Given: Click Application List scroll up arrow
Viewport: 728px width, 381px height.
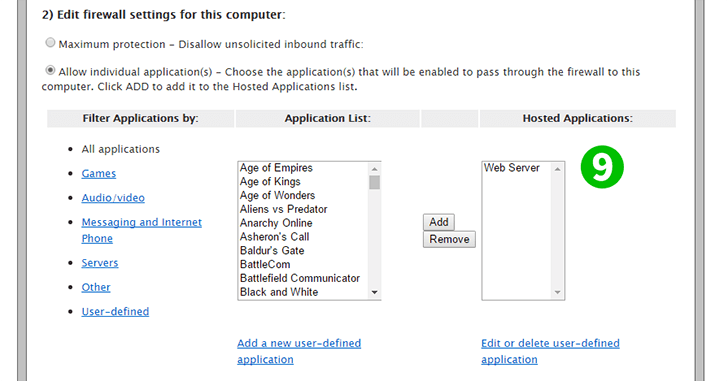Looking at the screenshot, I should click(x=375, y=168).
